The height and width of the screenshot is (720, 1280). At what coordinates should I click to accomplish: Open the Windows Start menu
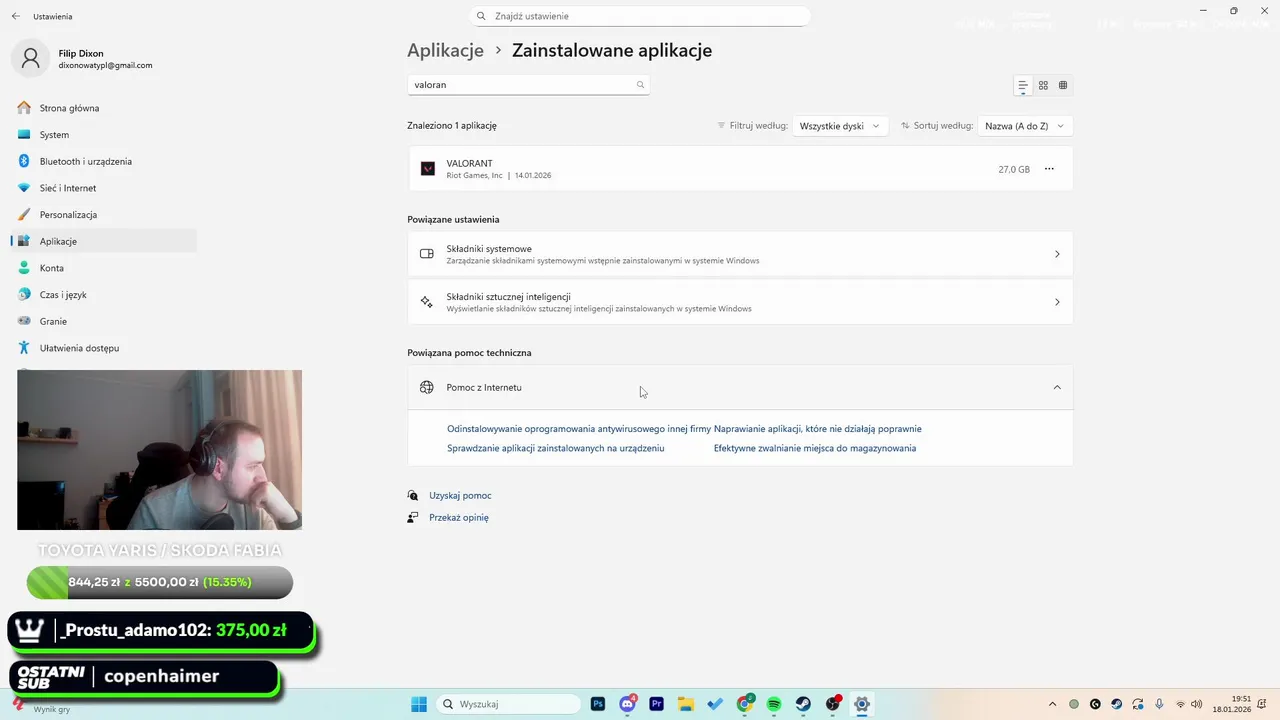tap(419, 704)
